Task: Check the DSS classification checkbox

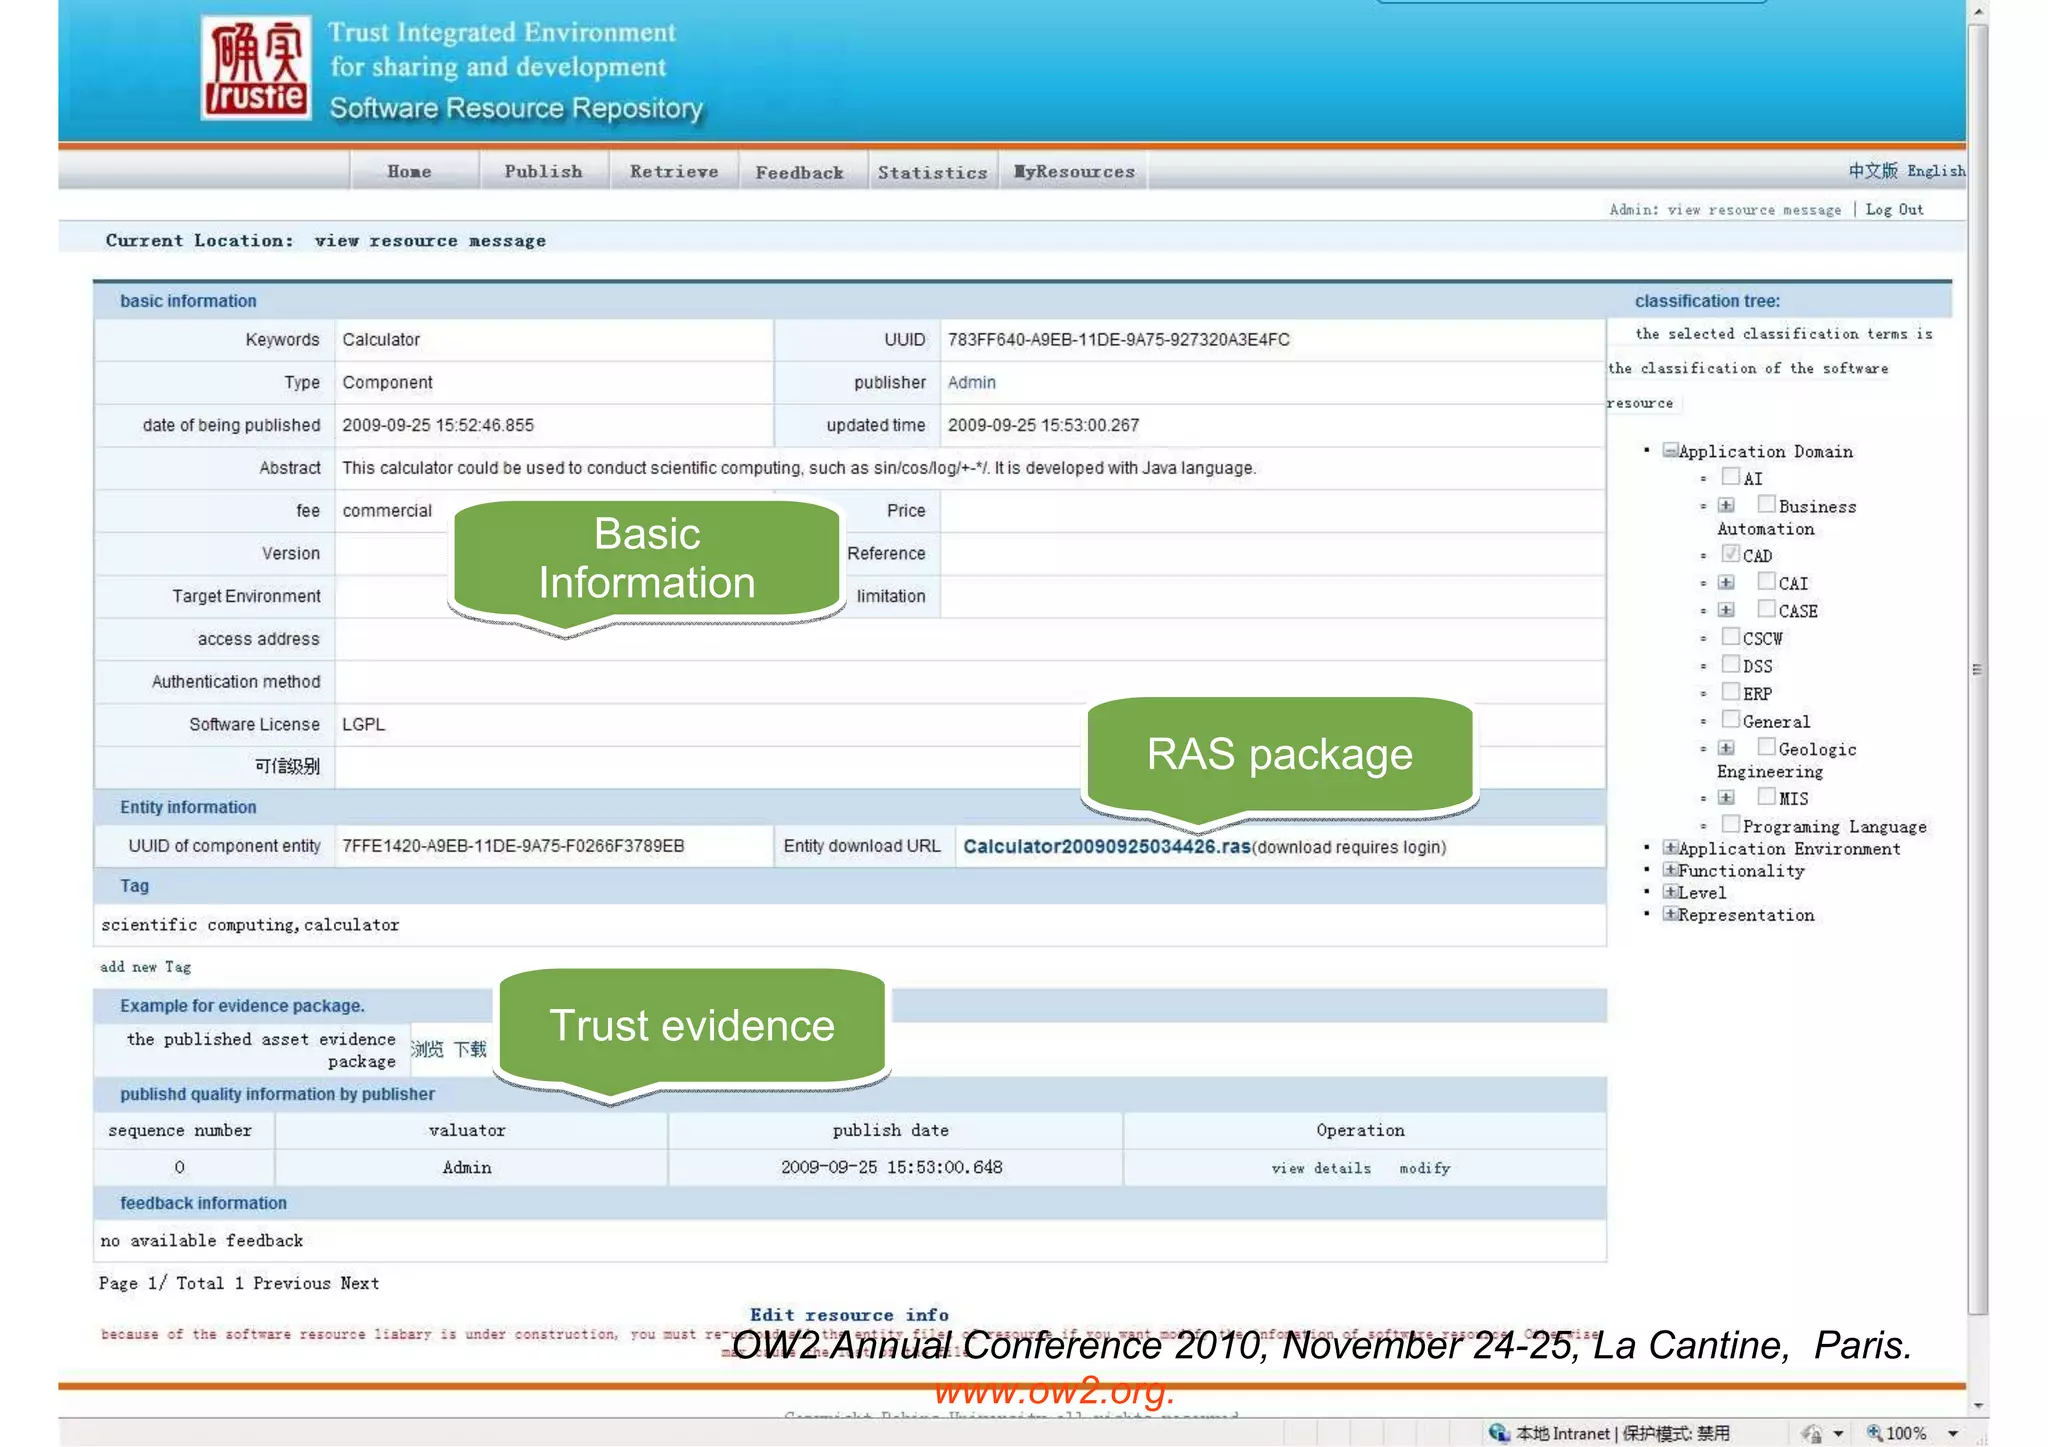Action: 1731,663
